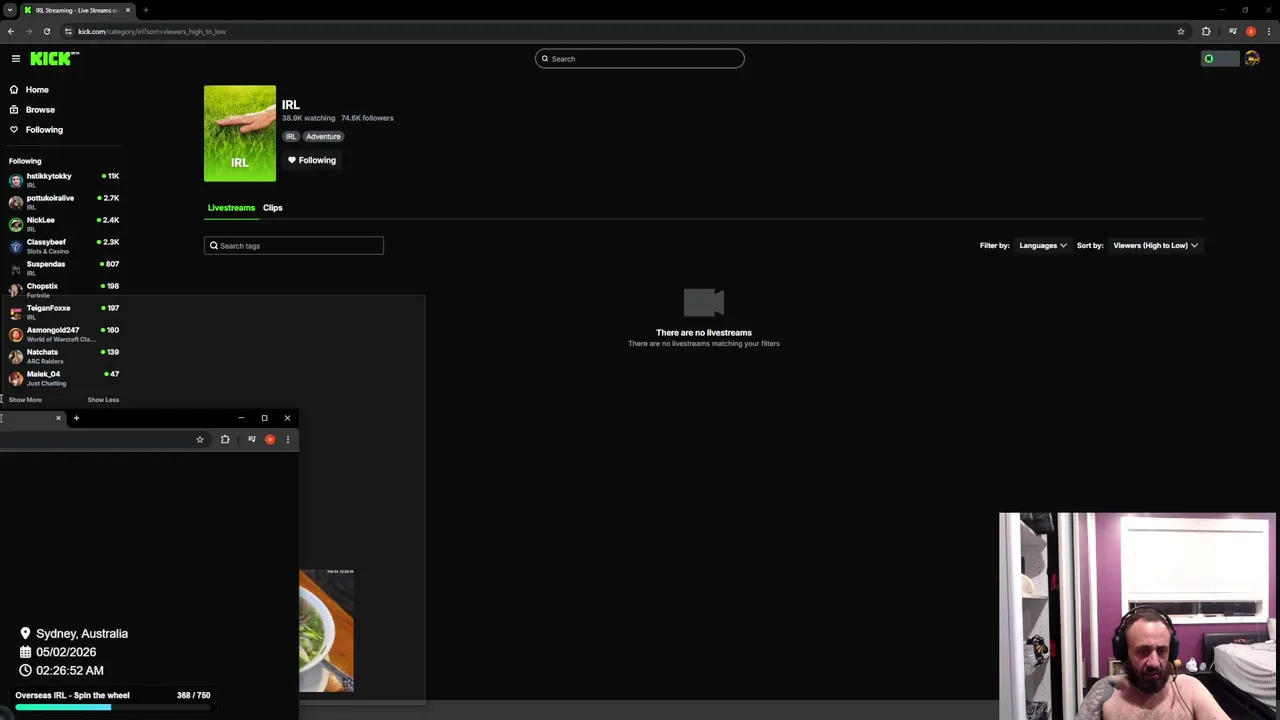
Task: Close the IRL Streaming browser tab
Action: point(127,10)
